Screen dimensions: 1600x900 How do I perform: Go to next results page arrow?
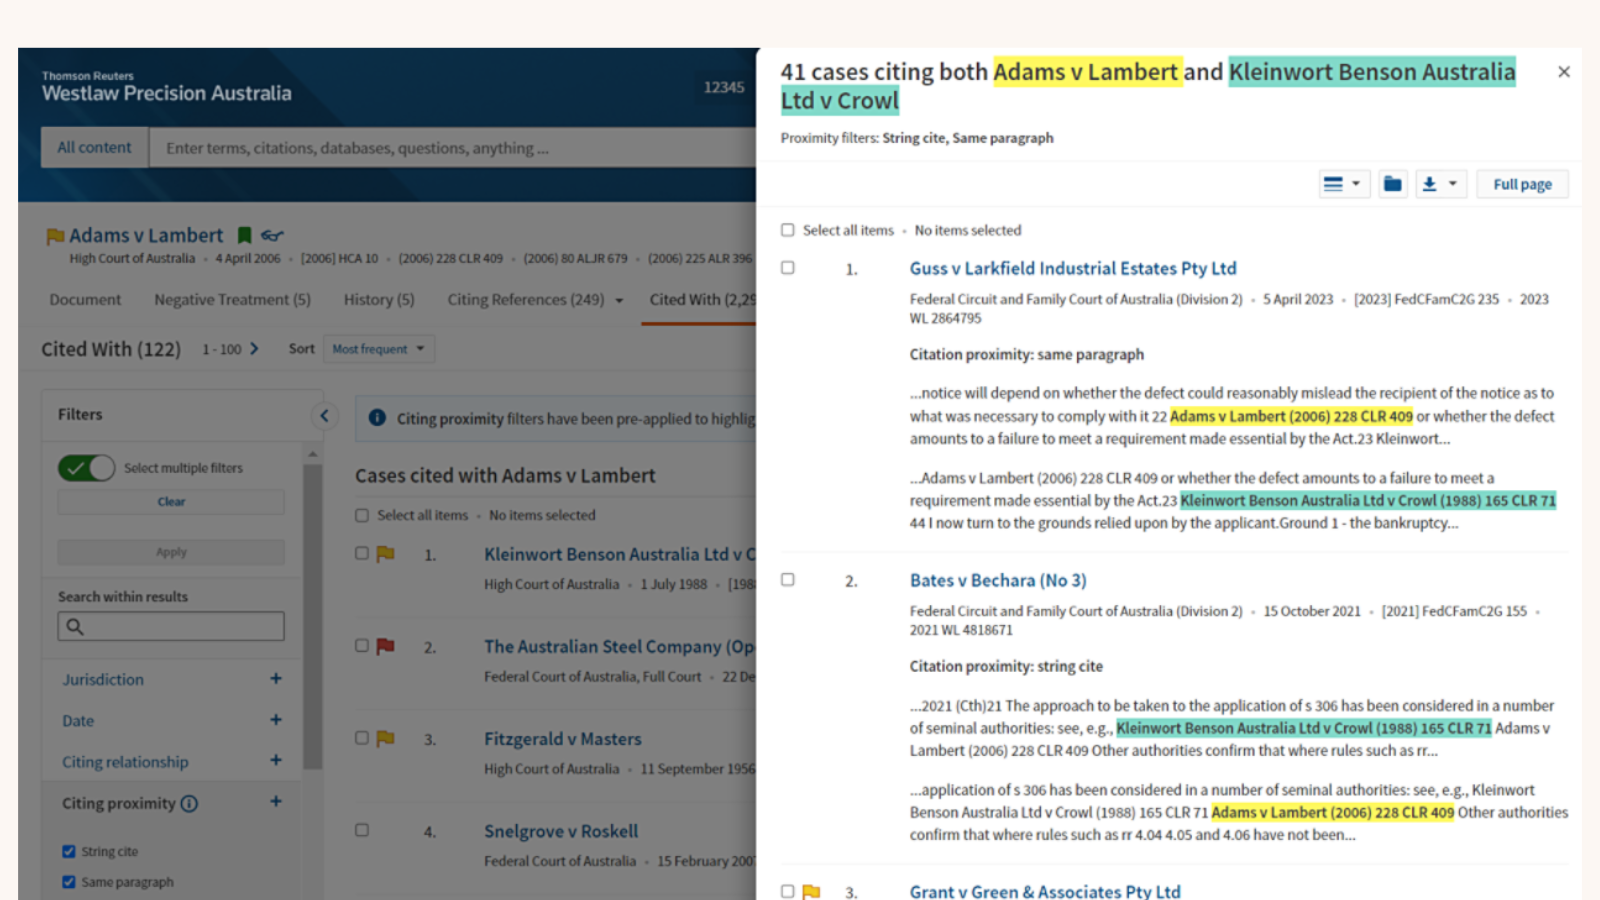click(x=254, y=349)
